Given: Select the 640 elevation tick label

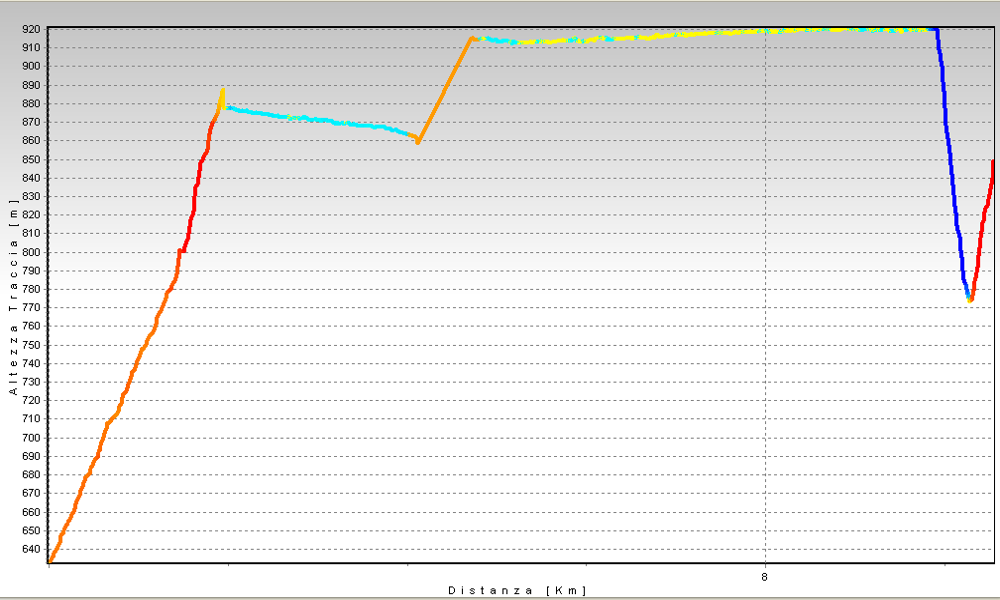Looking at the screenshot, I should 28,549.
